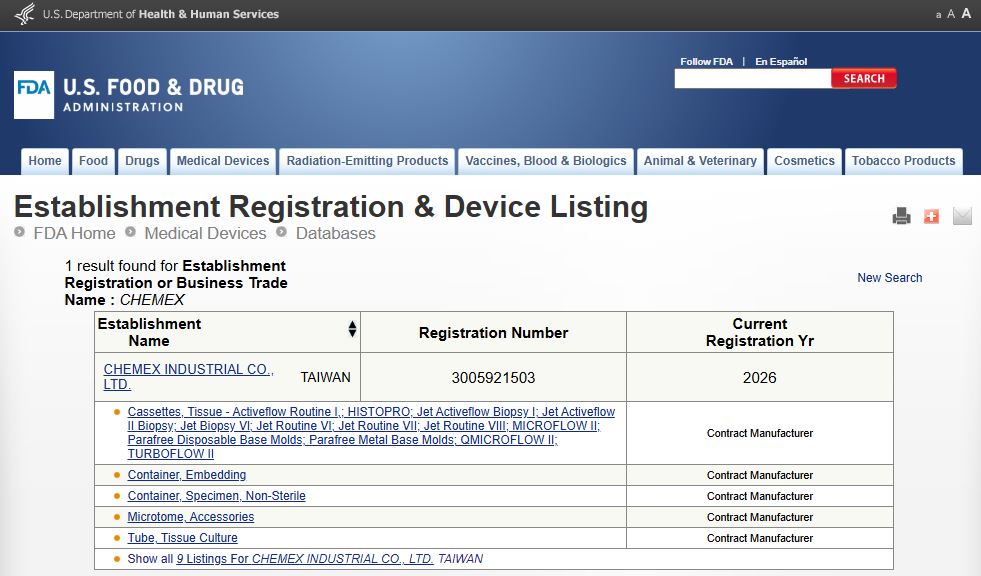Click the Current Registration Yr header

click(x=760, y=332)
